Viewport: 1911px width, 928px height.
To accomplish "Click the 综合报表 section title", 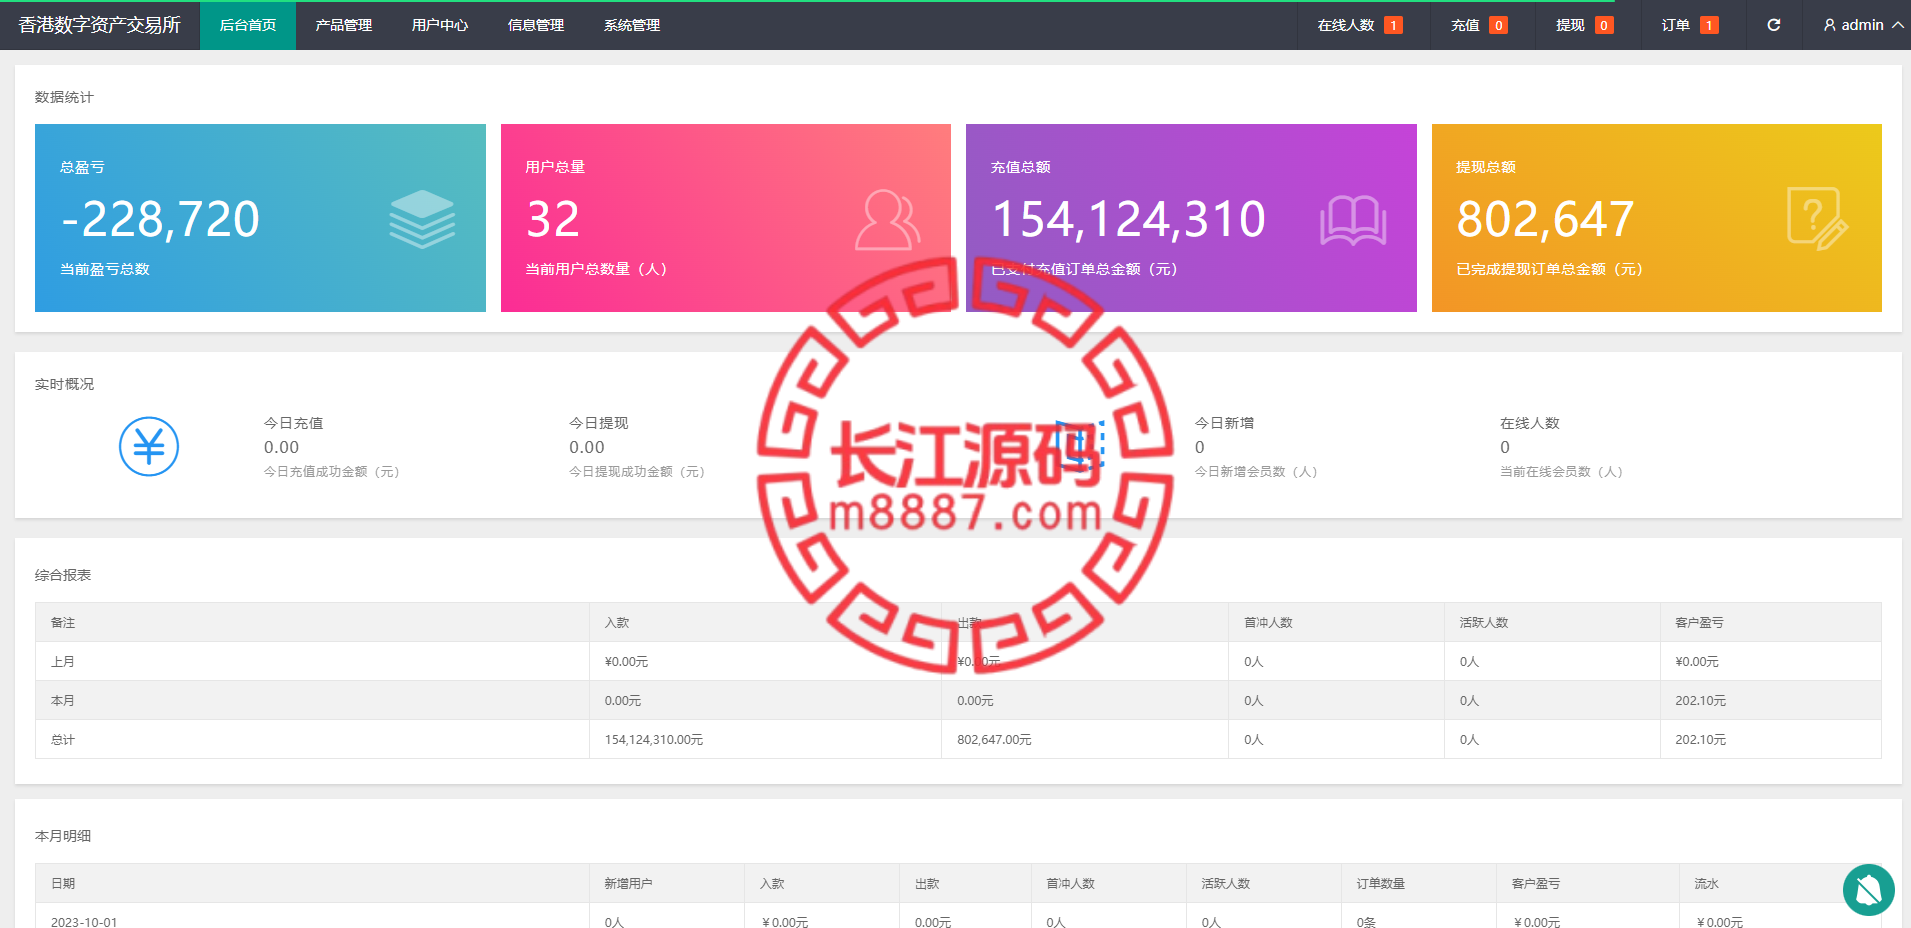I will point(63,575).
